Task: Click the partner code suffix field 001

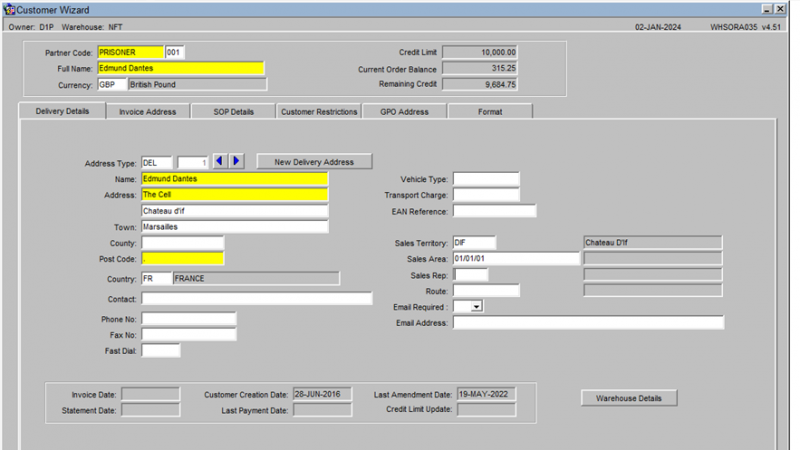Action: pyautogui.click(x=174, y=52)
